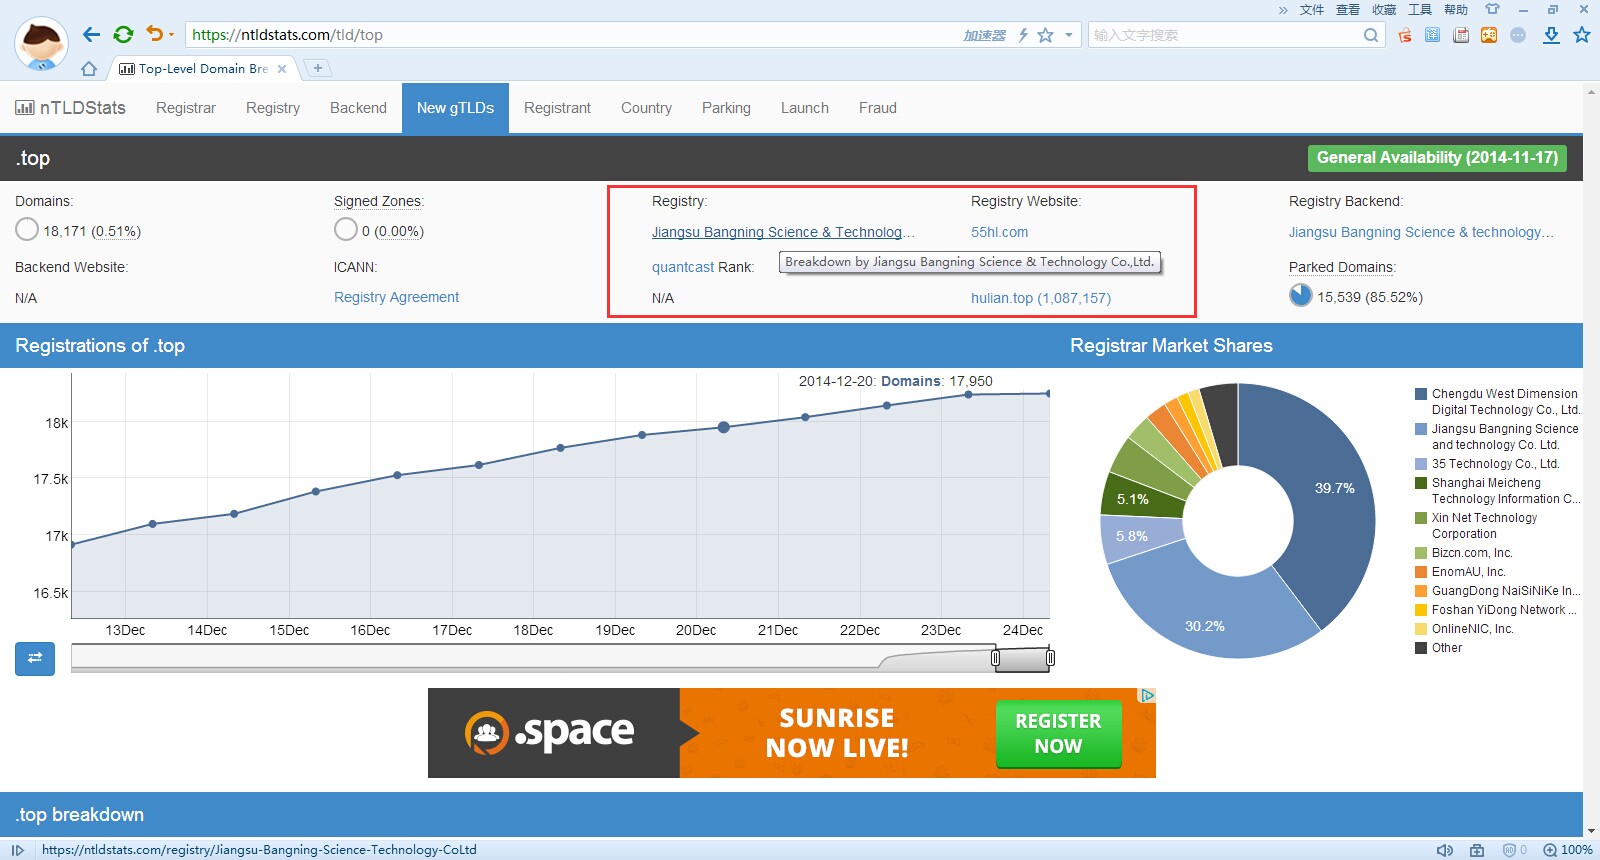Open the browser home page icon
Screen dimensions: 1600x860
(89, 69)
